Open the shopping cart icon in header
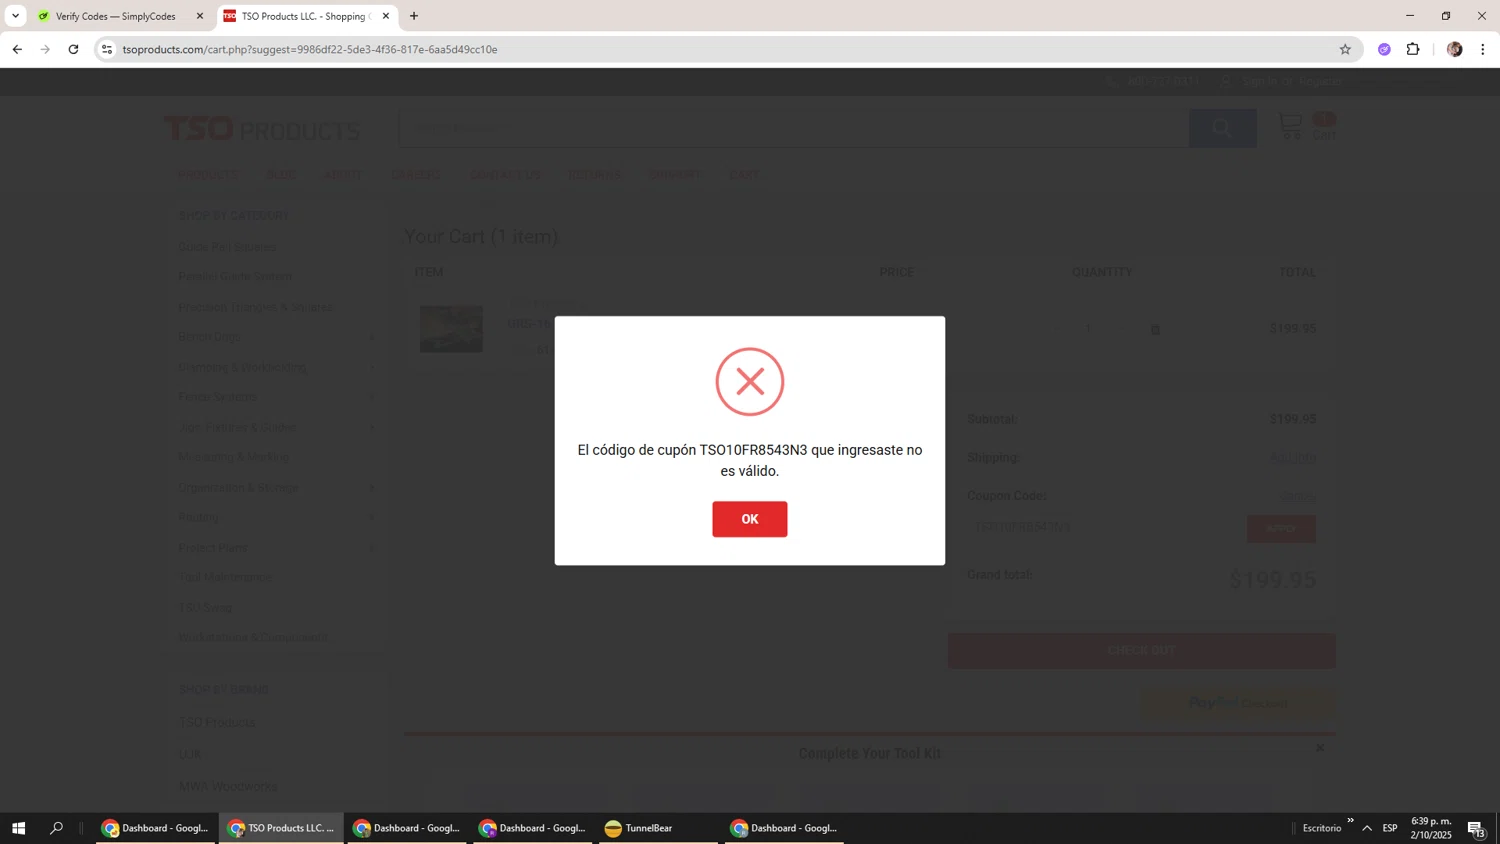The height and width of the screenshot is (844, 1500). point(1291,126)
